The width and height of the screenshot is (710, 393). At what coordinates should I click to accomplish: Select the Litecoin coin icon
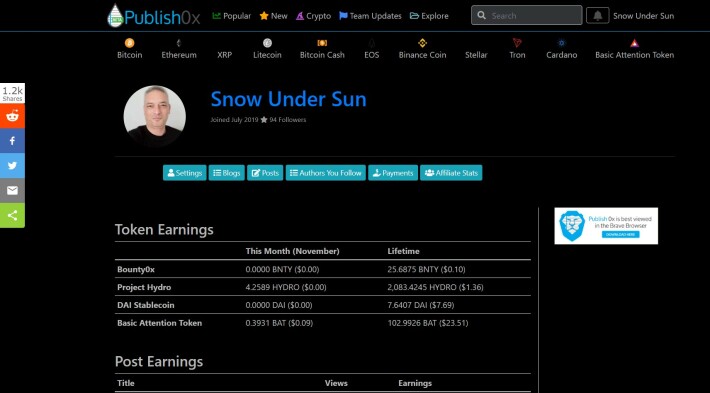click(x=267, y=43)
